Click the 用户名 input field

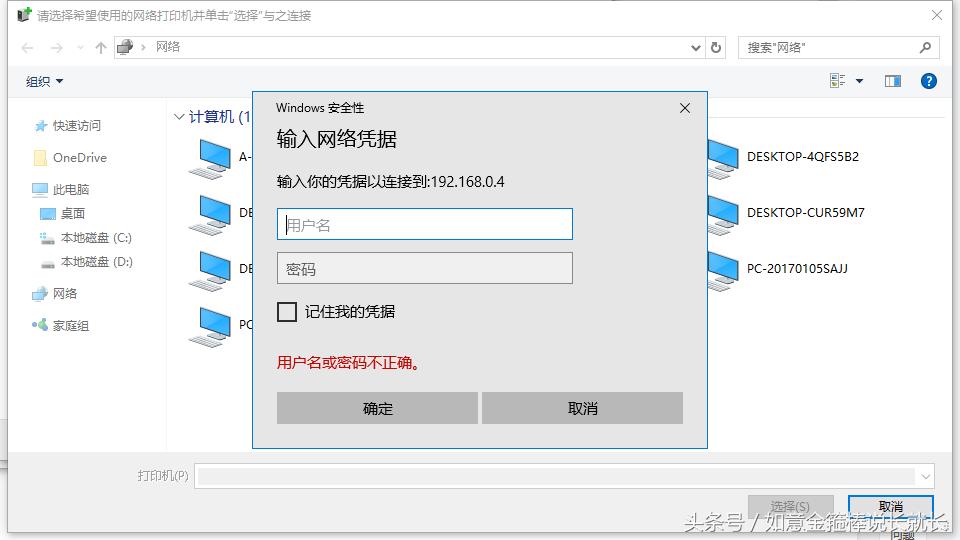coord(425,224)
